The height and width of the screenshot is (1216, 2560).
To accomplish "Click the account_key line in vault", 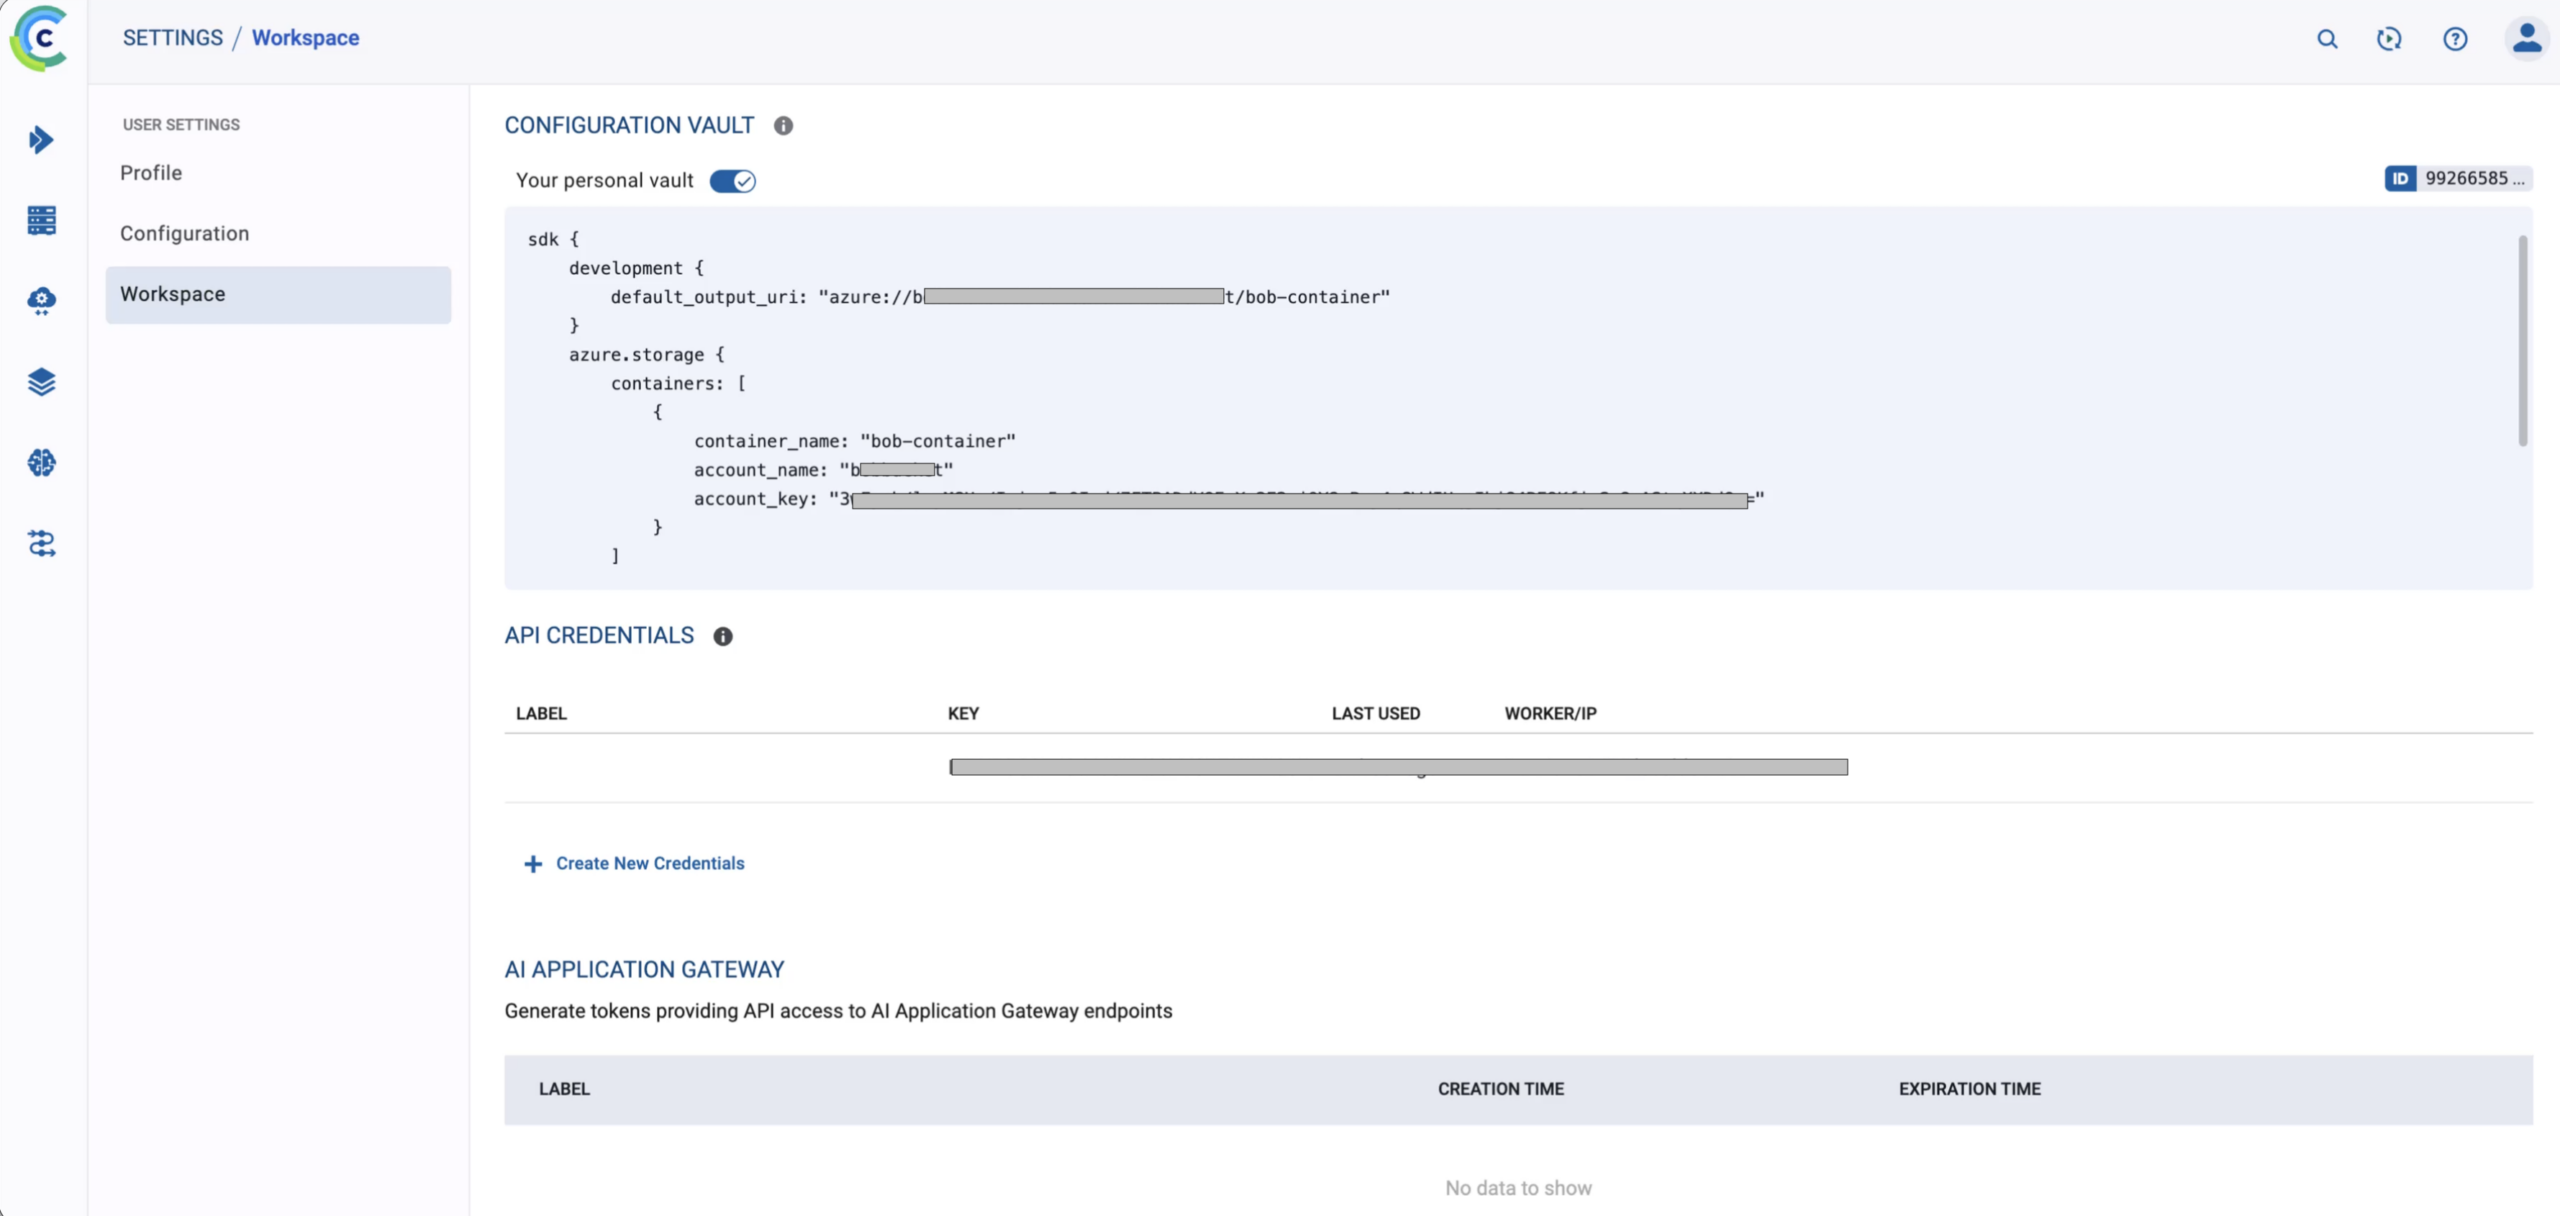I will (x=1229, y=499).
